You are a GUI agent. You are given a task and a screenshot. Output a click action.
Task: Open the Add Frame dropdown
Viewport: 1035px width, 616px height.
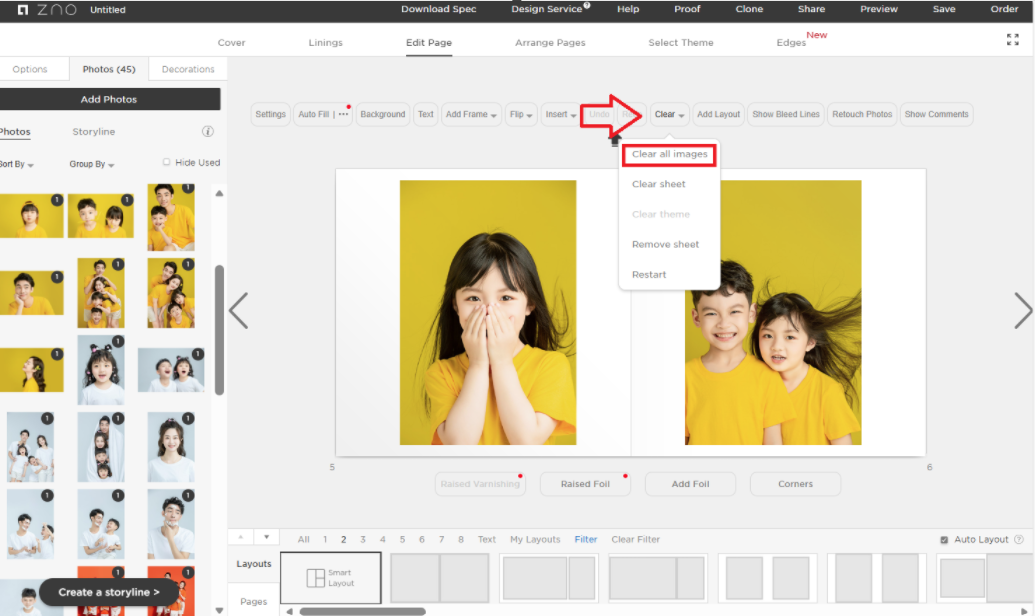pos(471,114)
